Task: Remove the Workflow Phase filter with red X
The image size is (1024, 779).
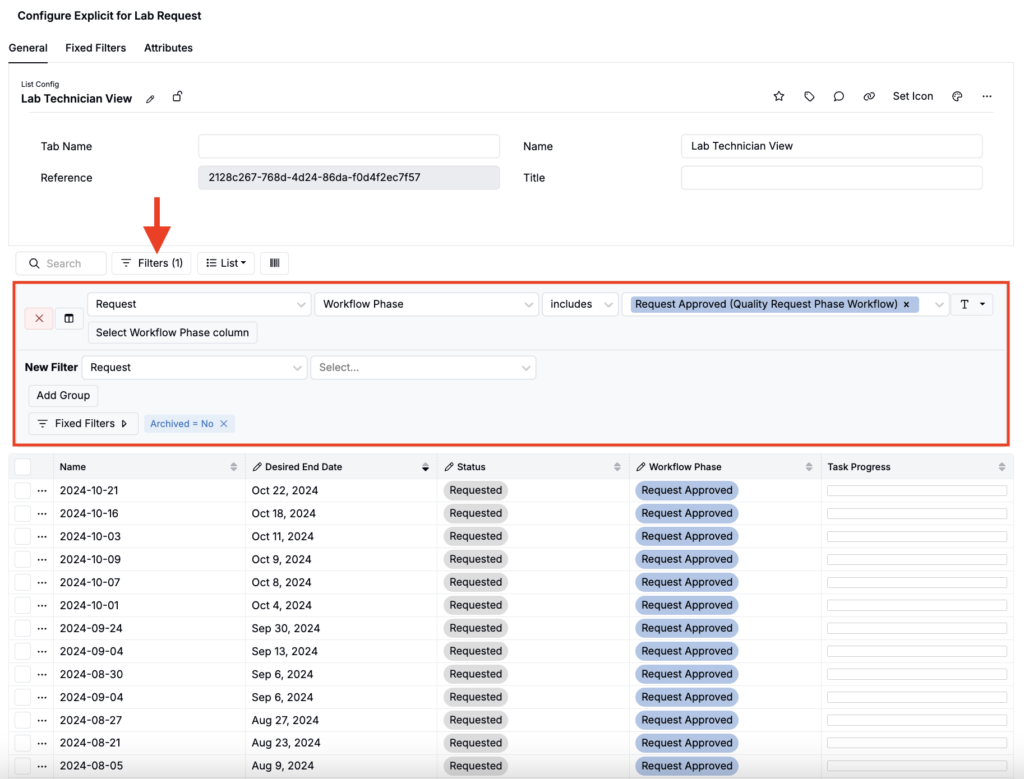Action: tap(39, 318)
